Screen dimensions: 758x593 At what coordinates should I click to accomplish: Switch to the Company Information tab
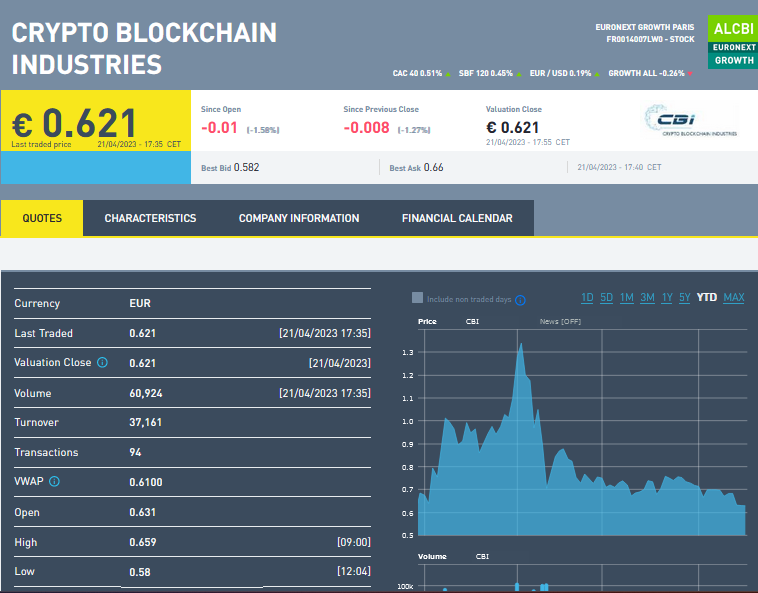[299, 218]
